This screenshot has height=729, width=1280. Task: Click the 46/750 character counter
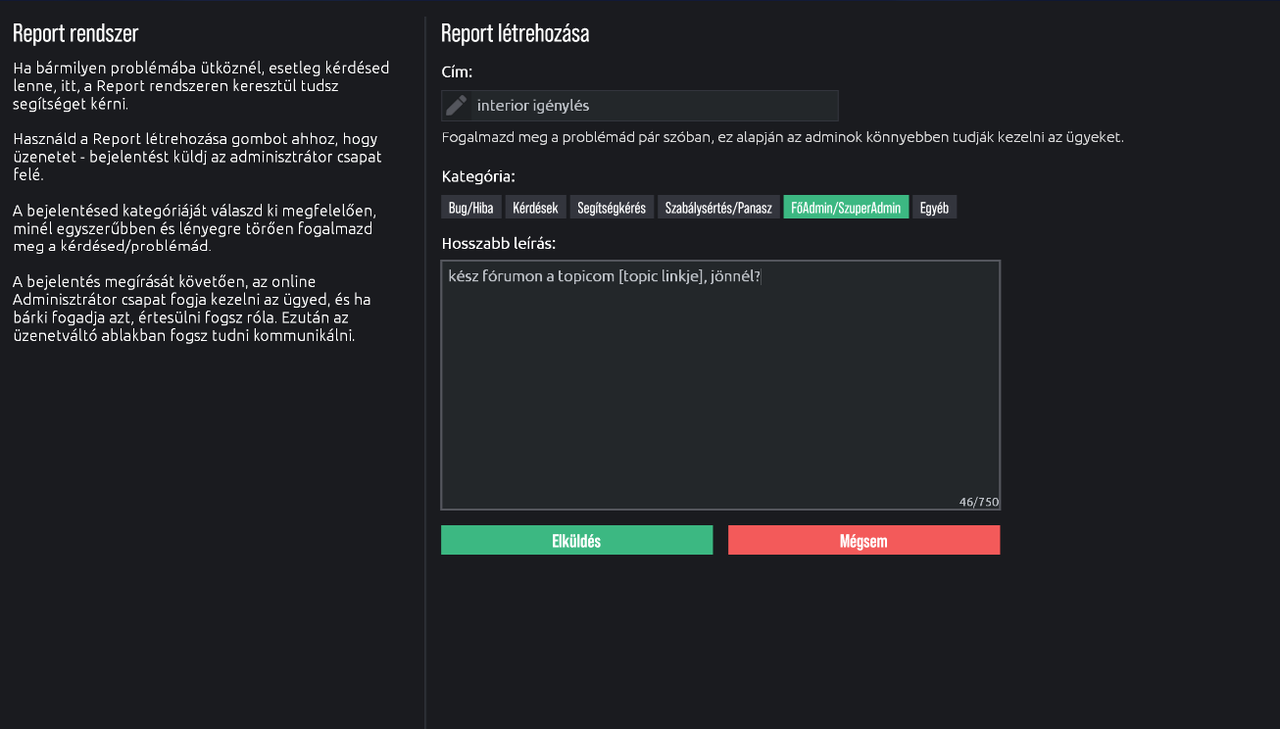978,502
